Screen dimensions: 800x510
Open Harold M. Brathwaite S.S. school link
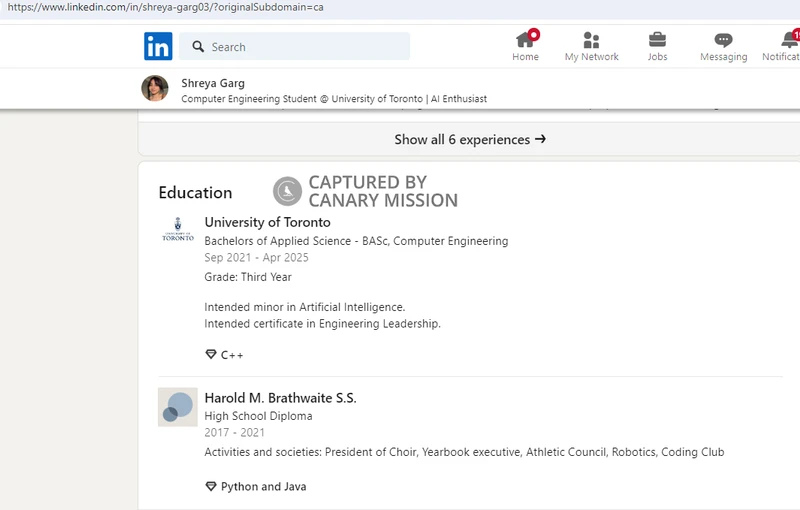tap(281, 398)
